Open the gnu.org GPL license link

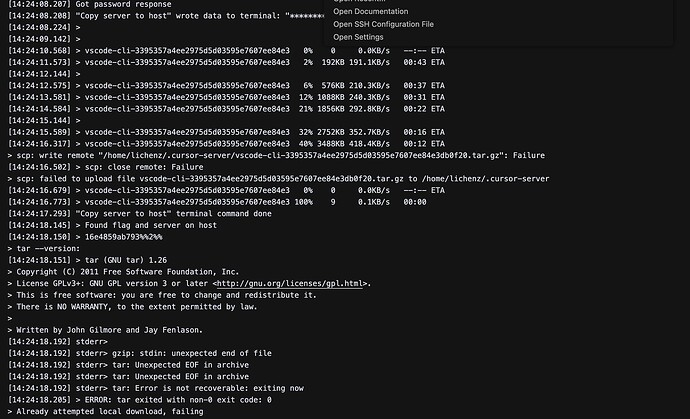point(290,283)
